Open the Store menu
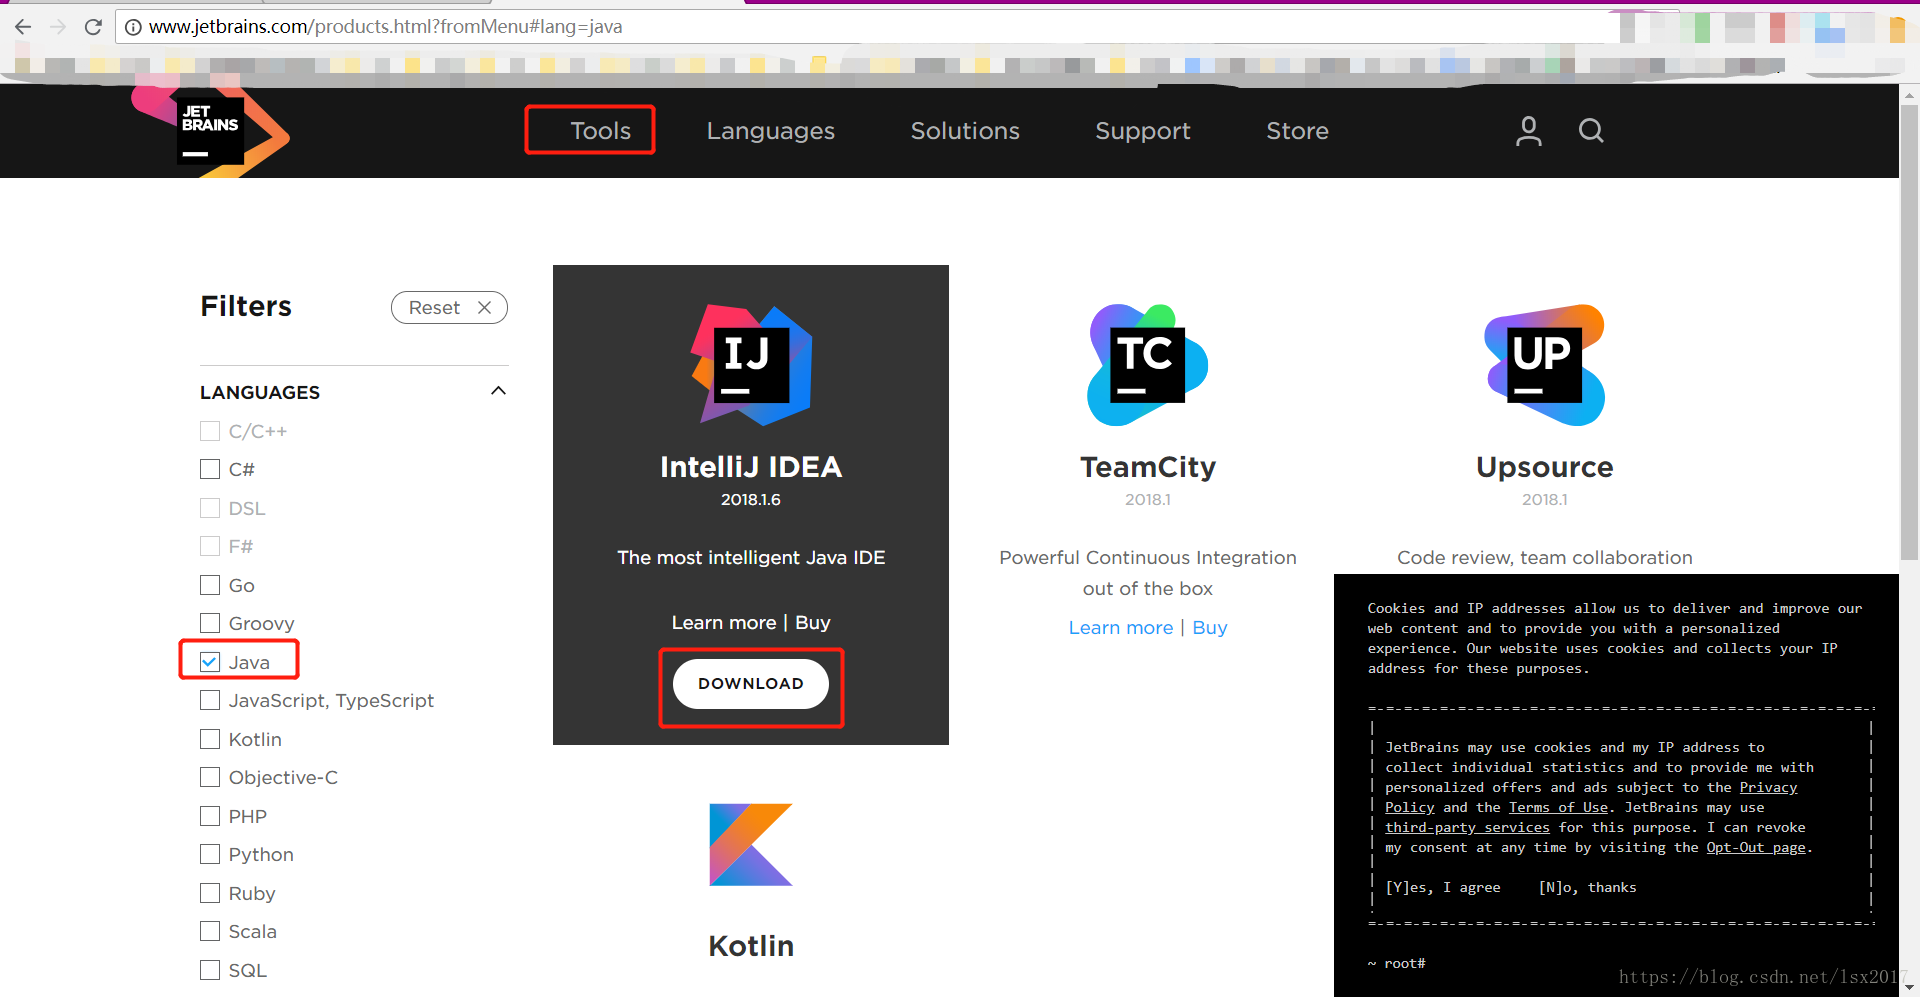Screen dimensions: 1920x997 (x=1297, y=131)
